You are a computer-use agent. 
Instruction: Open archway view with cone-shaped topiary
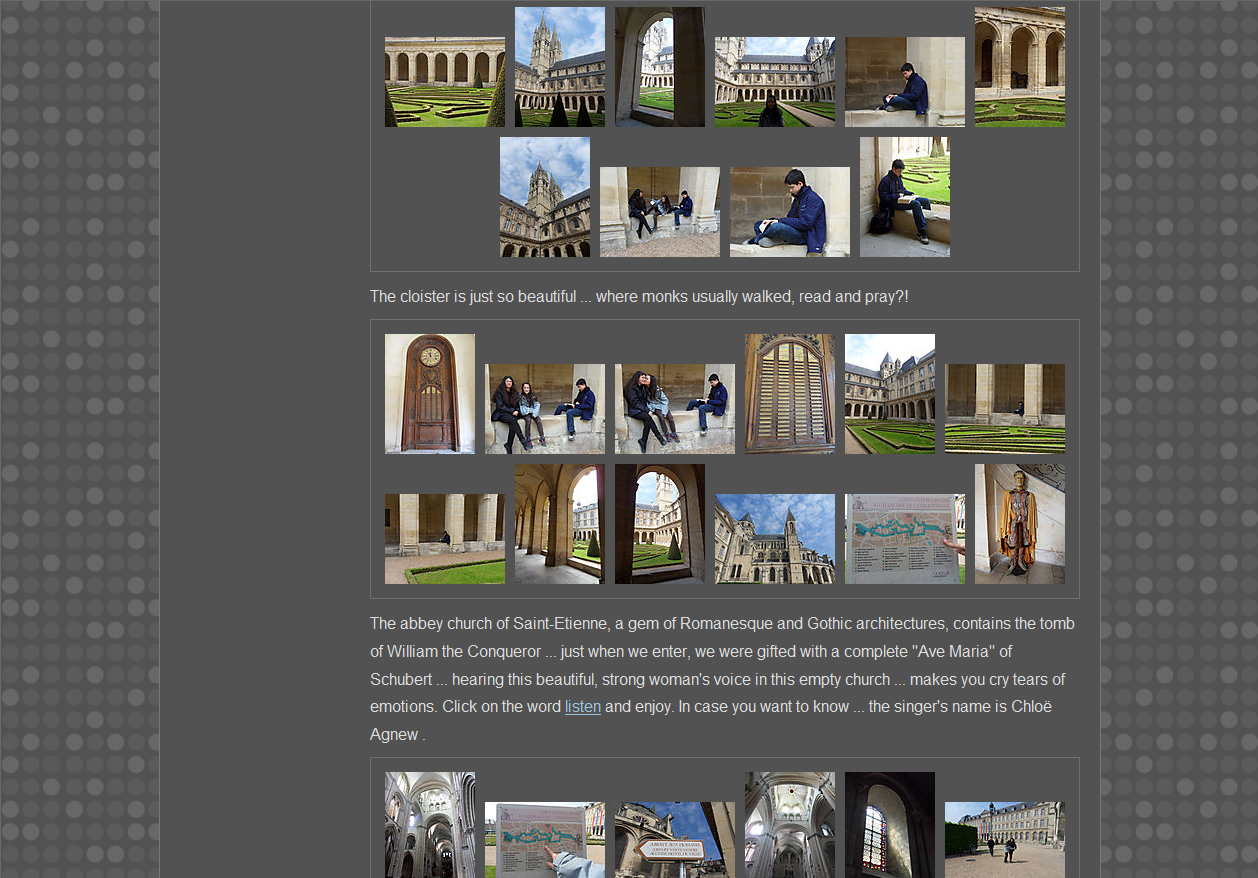point(659,523)
